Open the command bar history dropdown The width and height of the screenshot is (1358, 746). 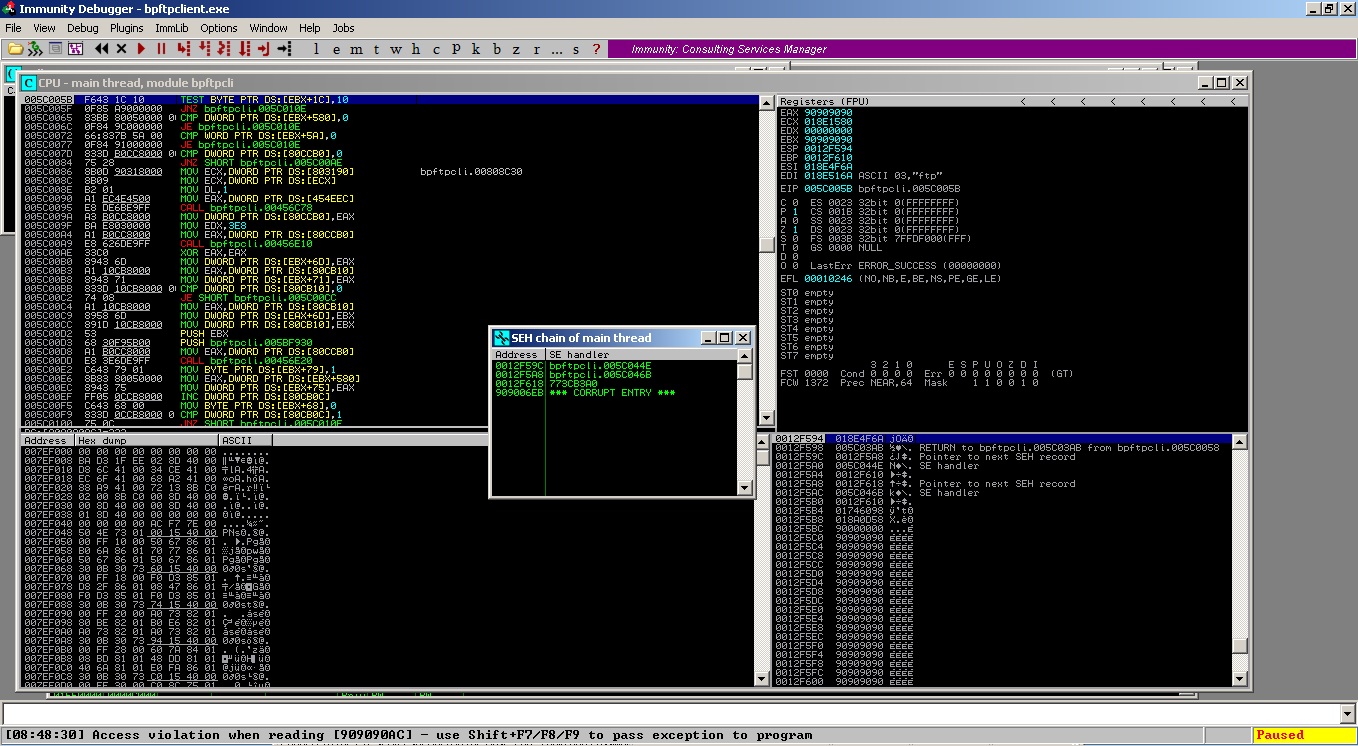coord(1346,714)
